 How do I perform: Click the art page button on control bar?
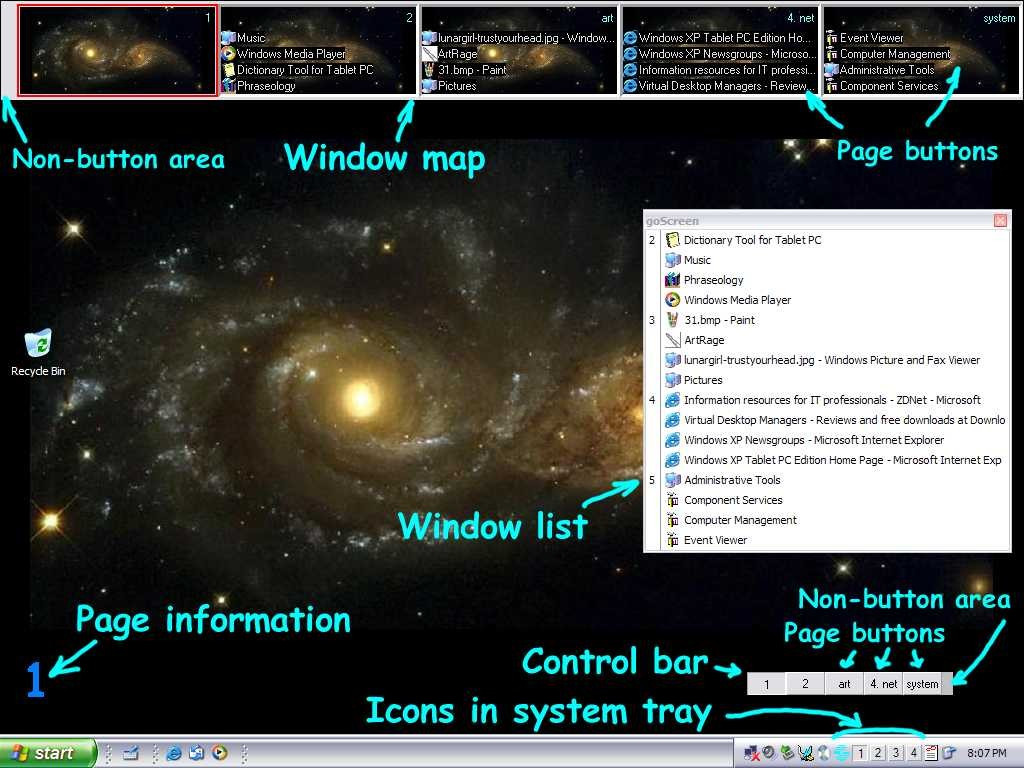tap(844, 684)
